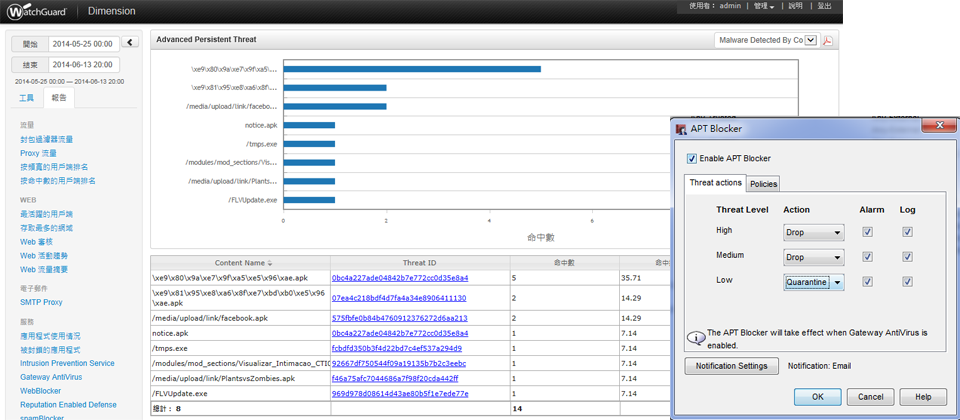The image size is (960, 420).
Task: Close the APT Blocker dialog with the X
Action: [x=937, y=128]
